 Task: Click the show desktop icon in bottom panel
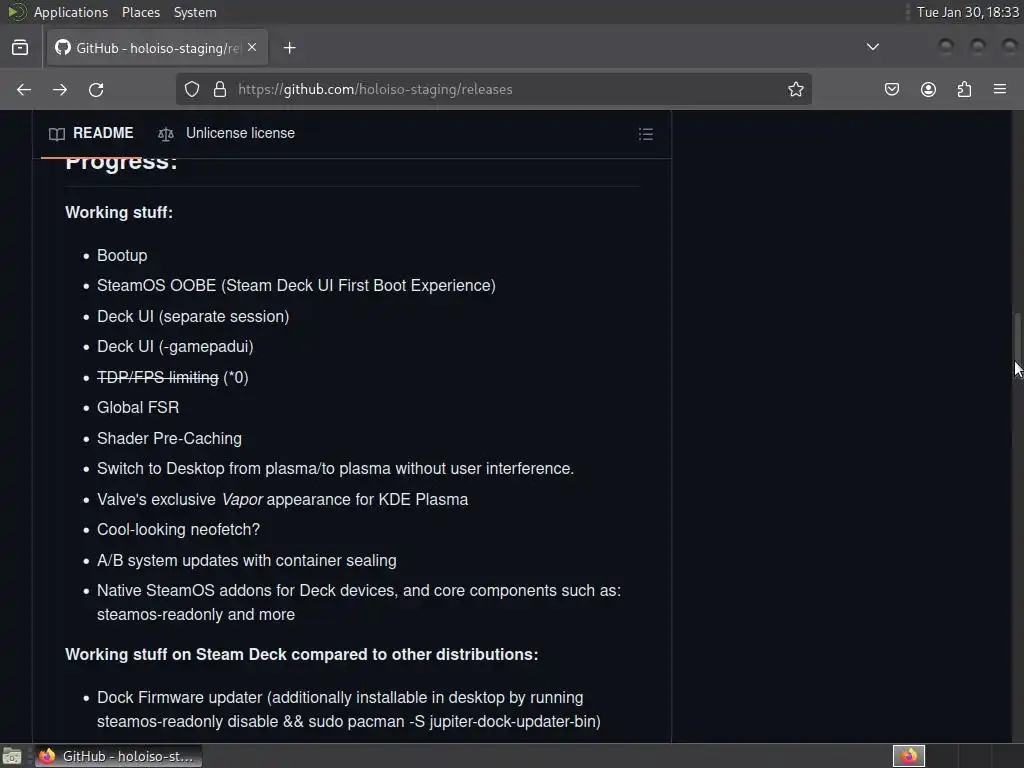pyautogui.click(x=12, y=756)
